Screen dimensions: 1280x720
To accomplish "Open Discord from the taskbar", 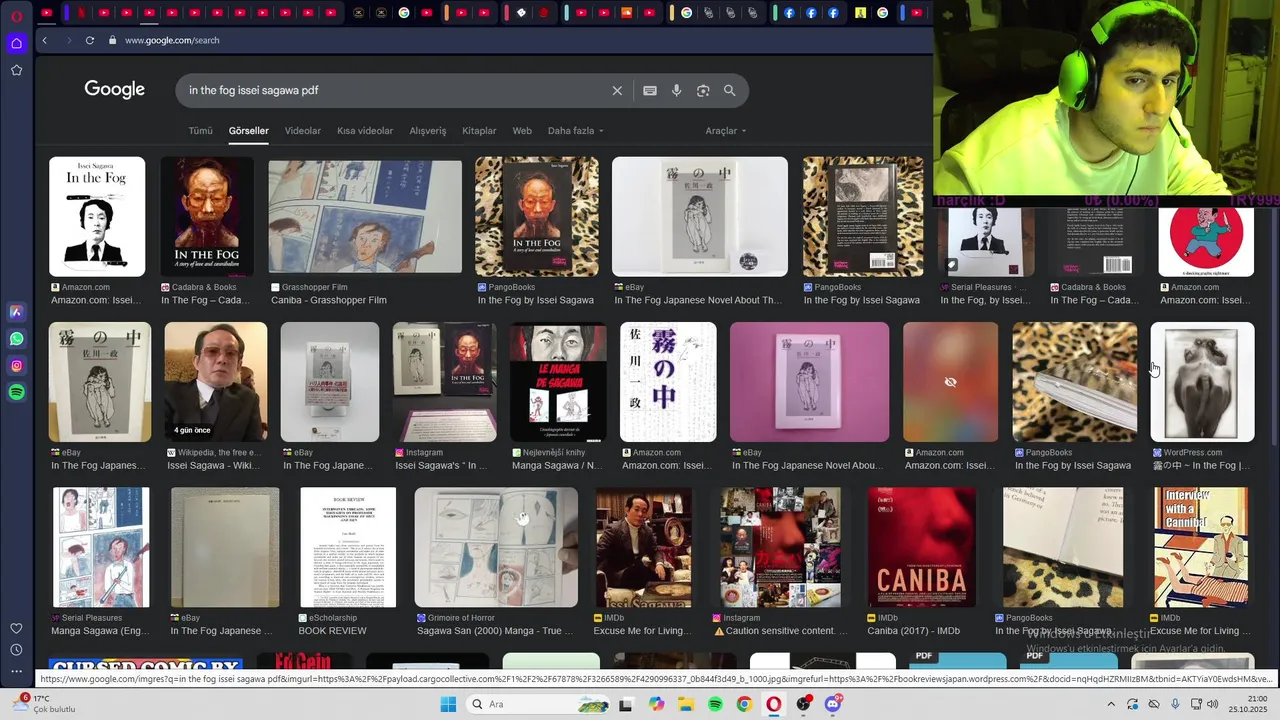I will pos(833,704).
